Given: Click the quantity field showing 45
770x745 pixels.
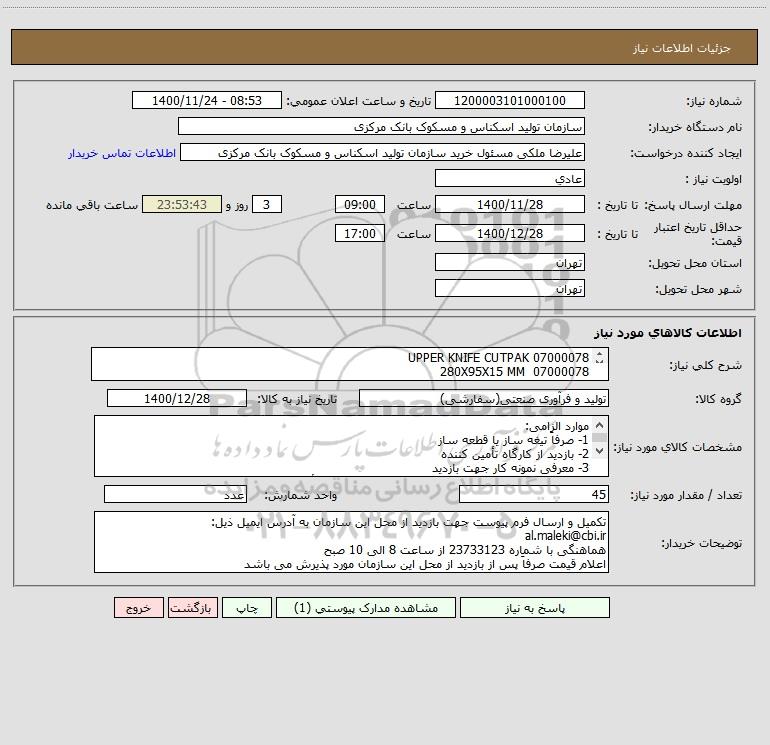Looking at the screenshot, I should 534,494.
